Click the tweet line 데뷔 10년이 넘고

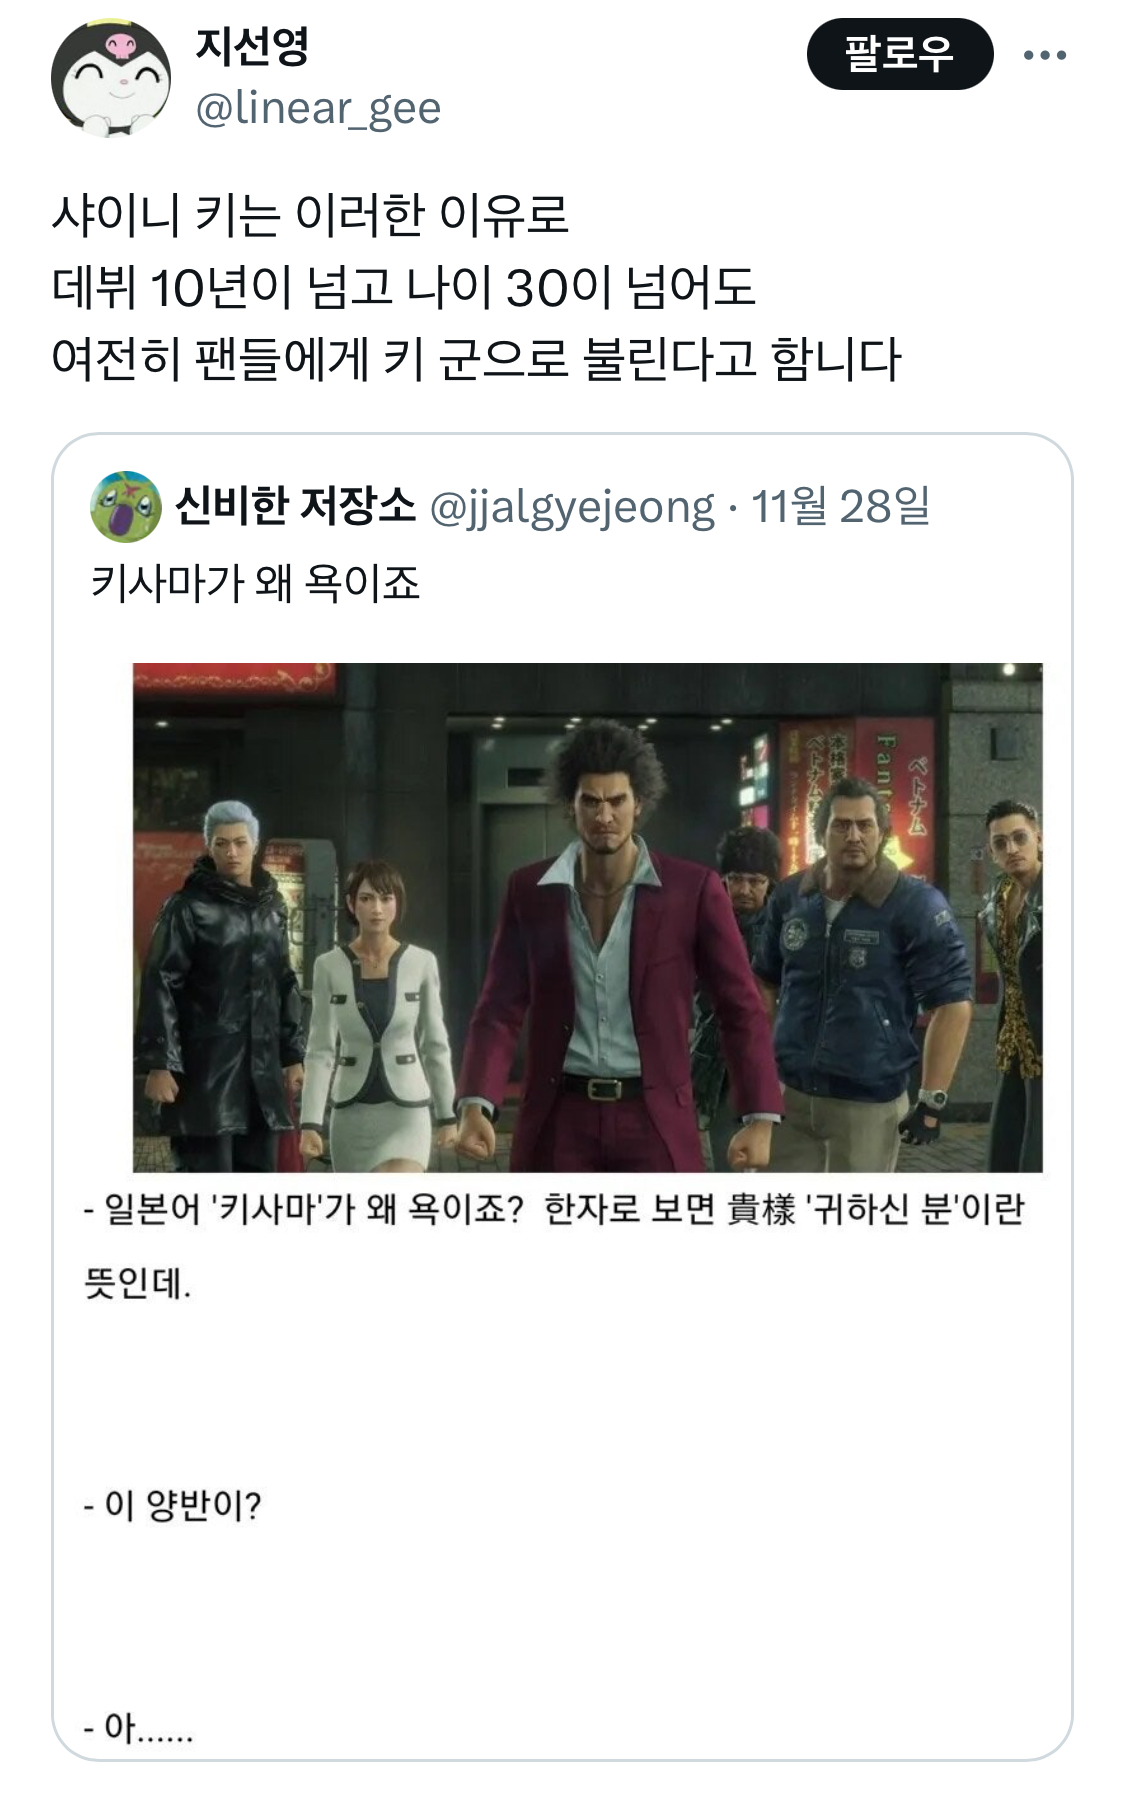(403, 287)
